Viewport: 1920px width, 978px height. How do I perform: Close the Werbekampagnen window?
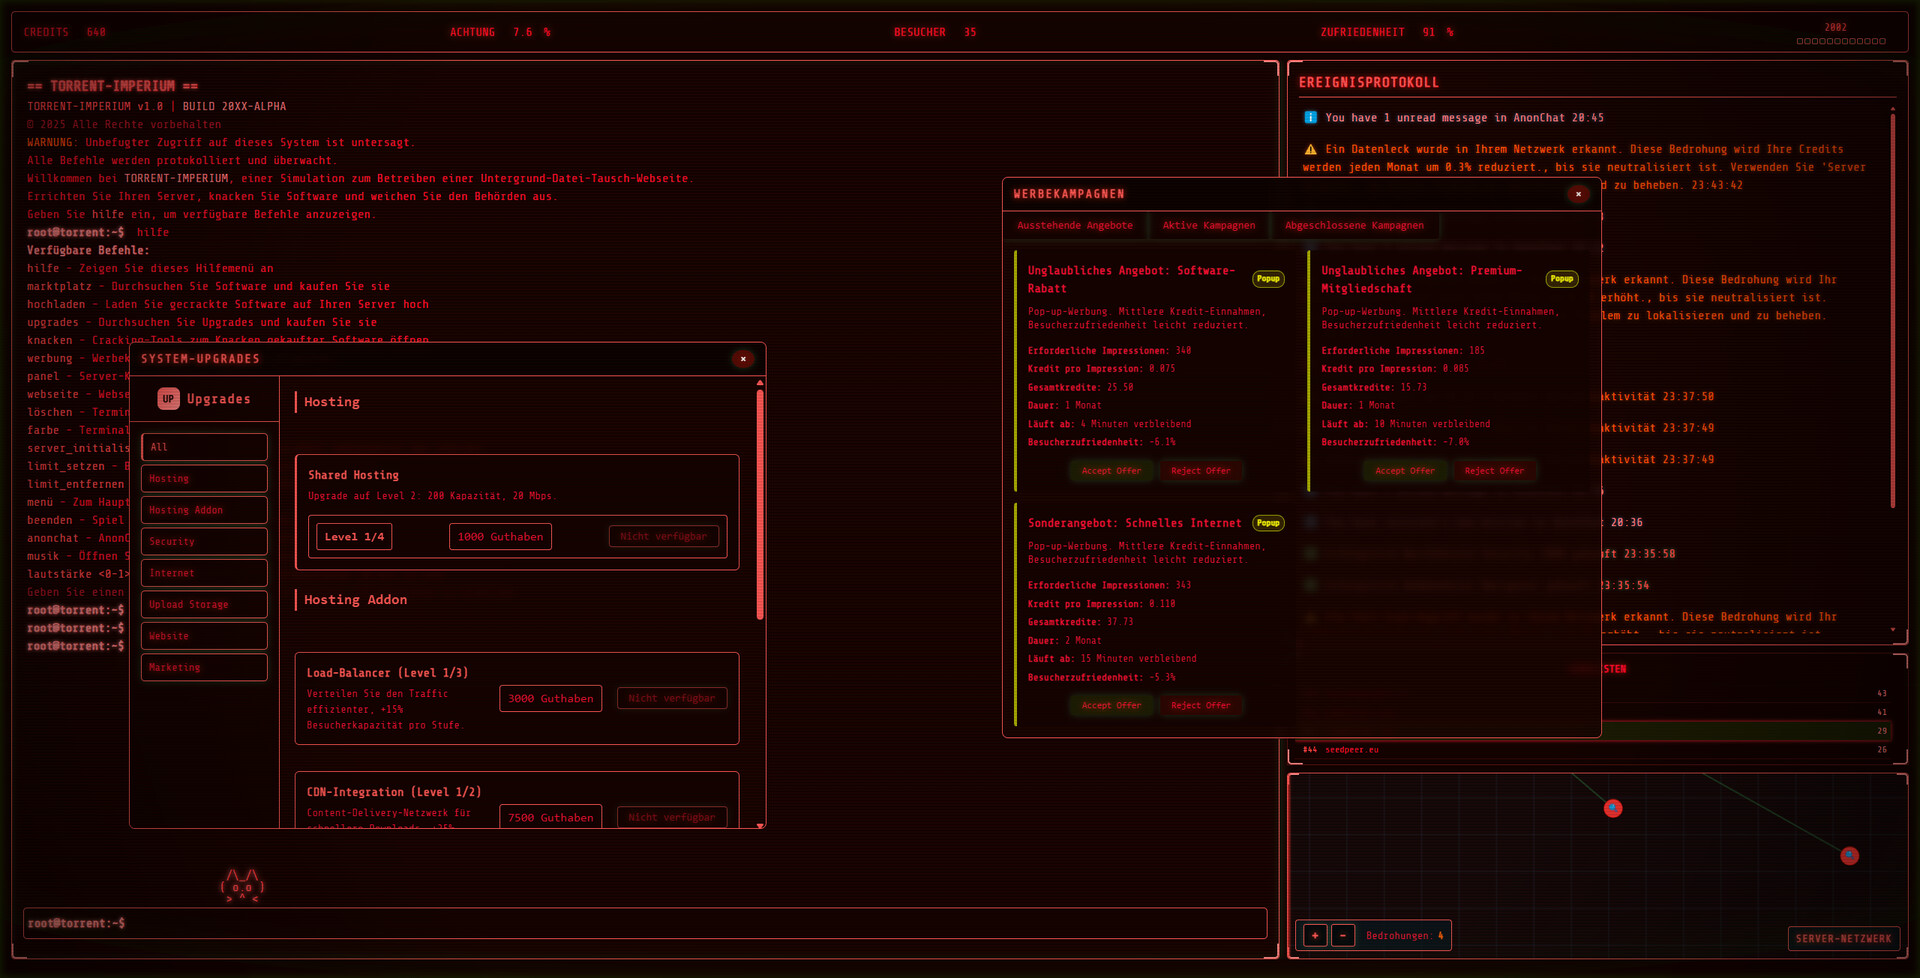point(1578,194)
